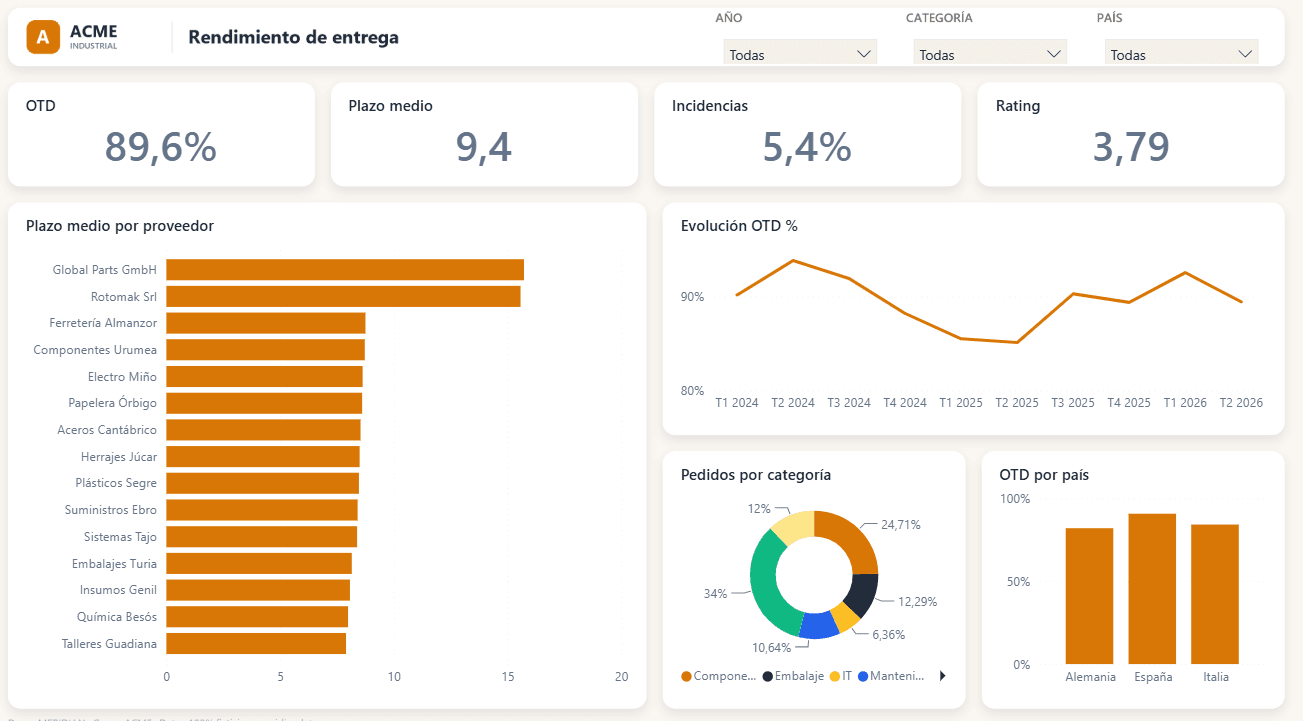Click the Evolución OTD % chart title
1303x721 pixels.
739,226
